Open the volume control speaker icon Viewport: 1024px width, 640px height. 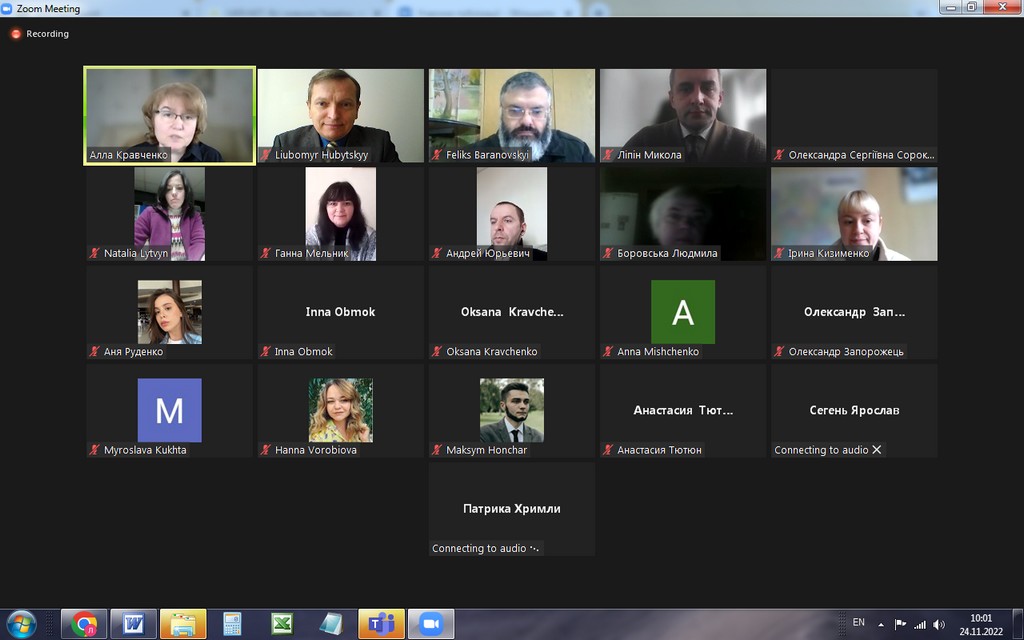(938, 625)
